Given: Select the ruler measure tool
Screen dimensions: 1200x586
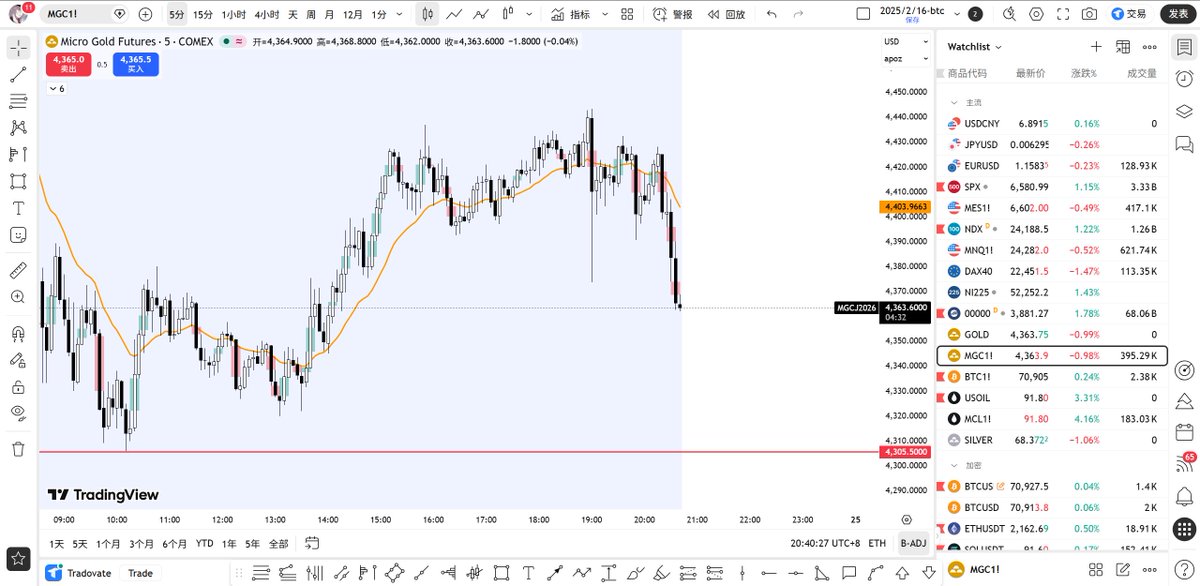Looking at the screenshot, I should 18,271.
